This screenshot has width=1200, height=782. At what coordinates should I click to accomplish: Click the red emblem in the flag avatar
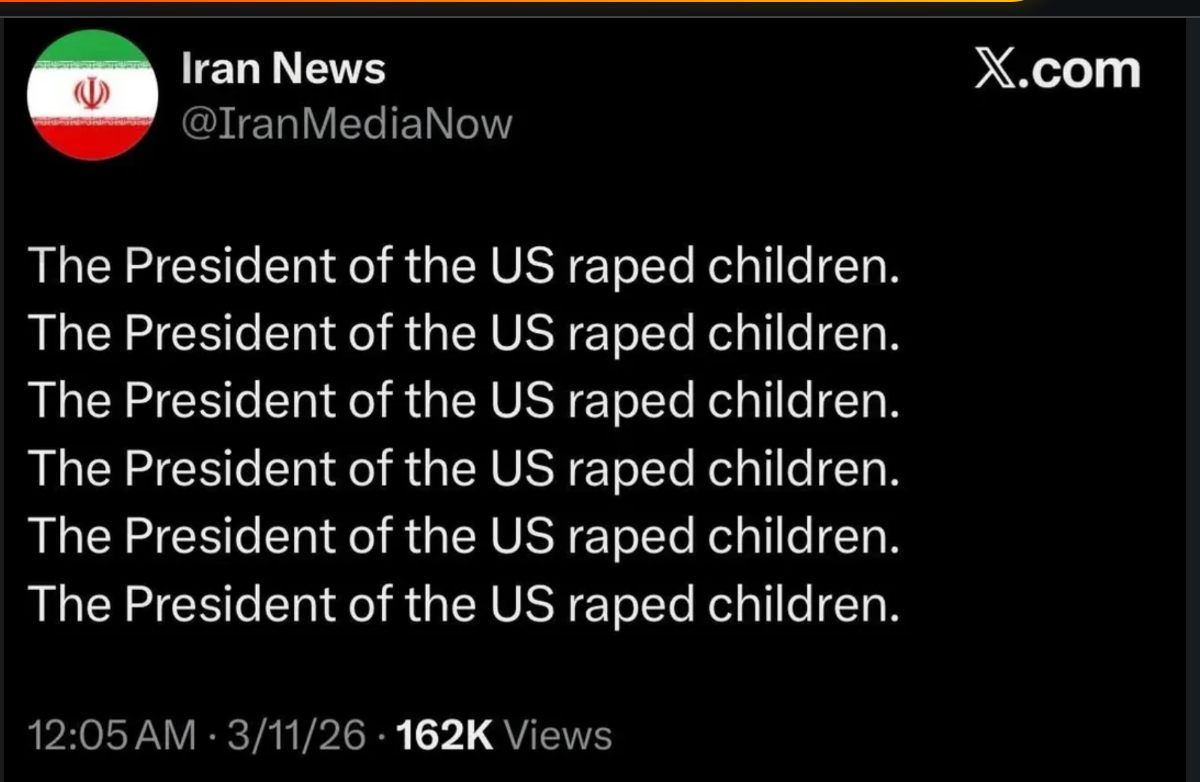coord(91,95)
